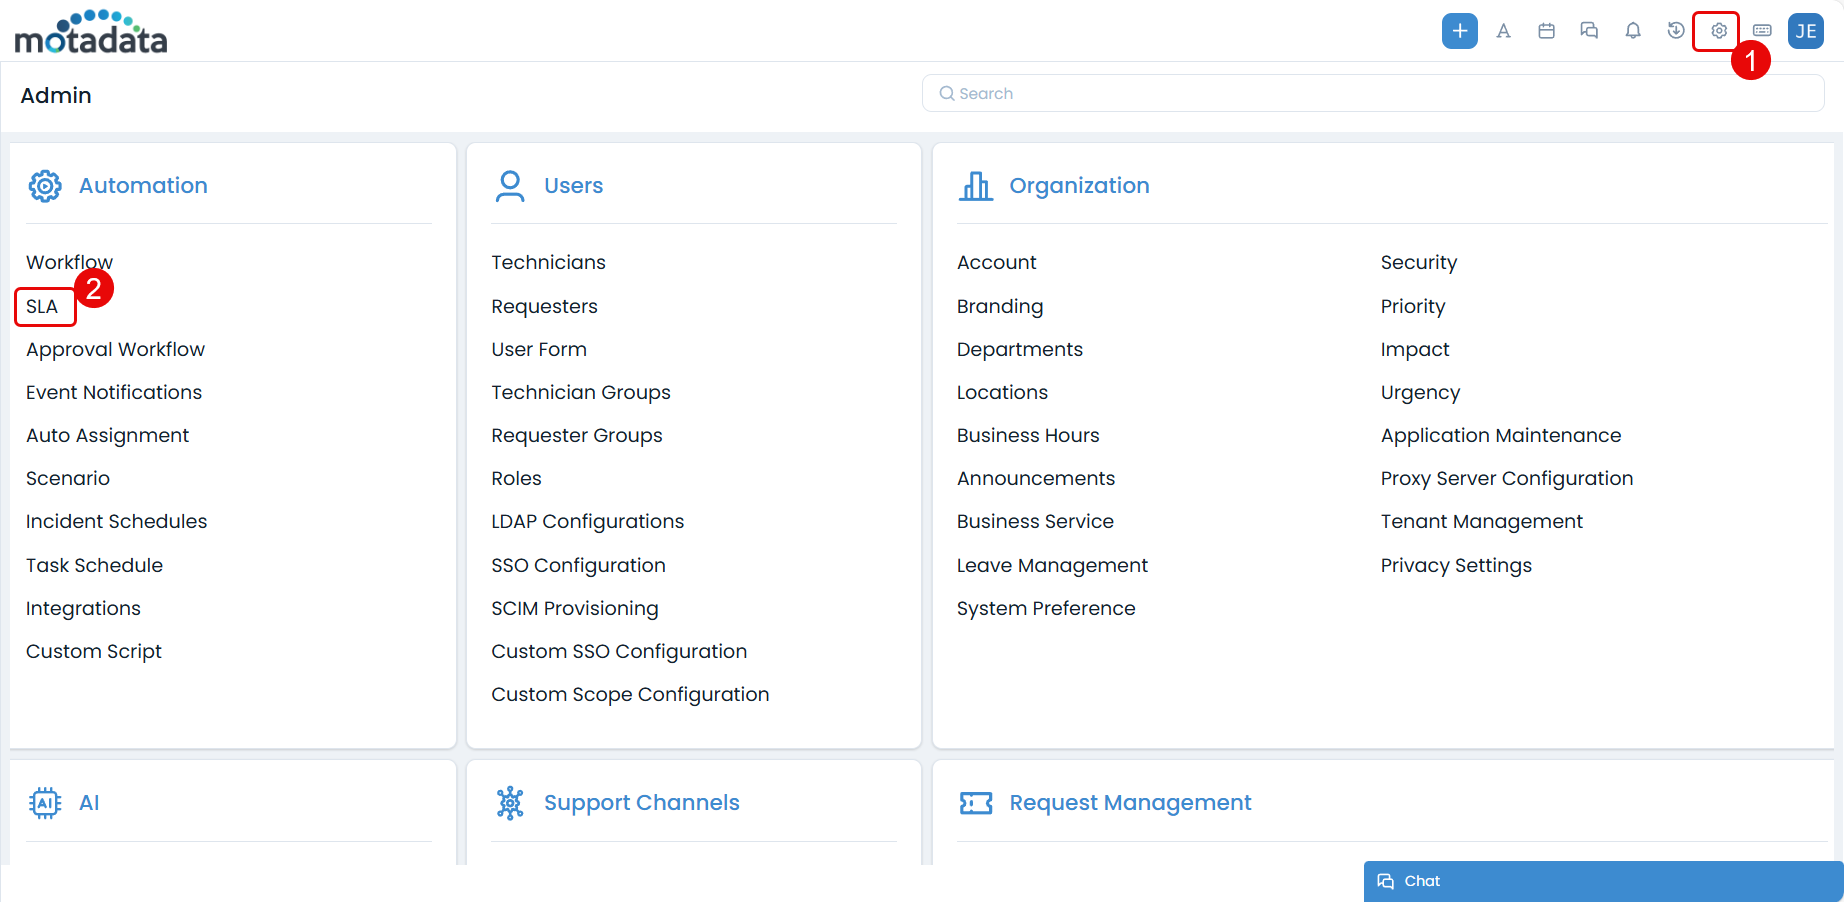Open the notifications bell
Viewport: 1844px width, 902px height.
point(1633,31)
